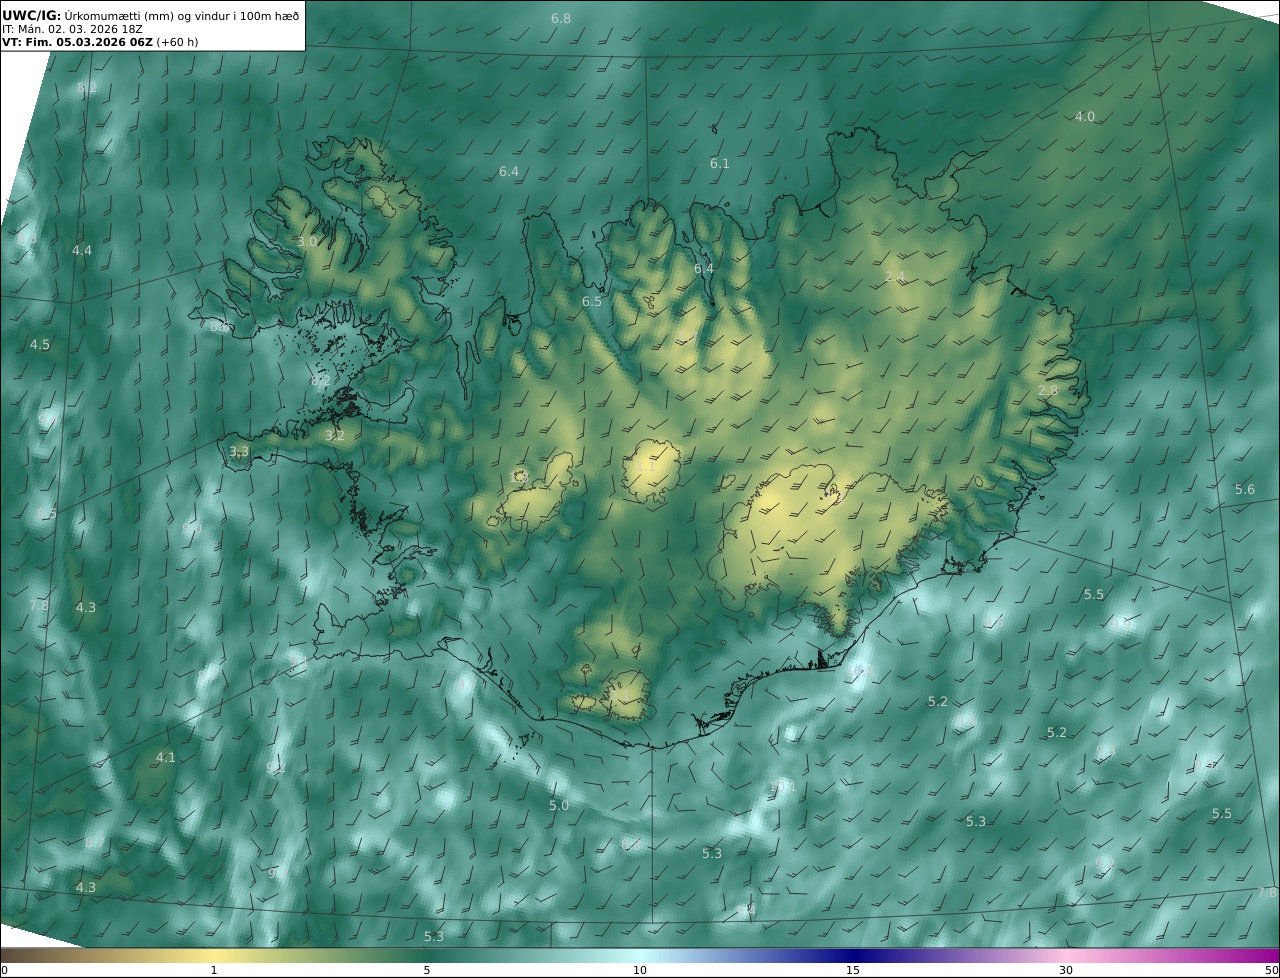This screenshot has height=978, width=1280.
Task: Select the 4.1 value label
Action: (166, 757)
